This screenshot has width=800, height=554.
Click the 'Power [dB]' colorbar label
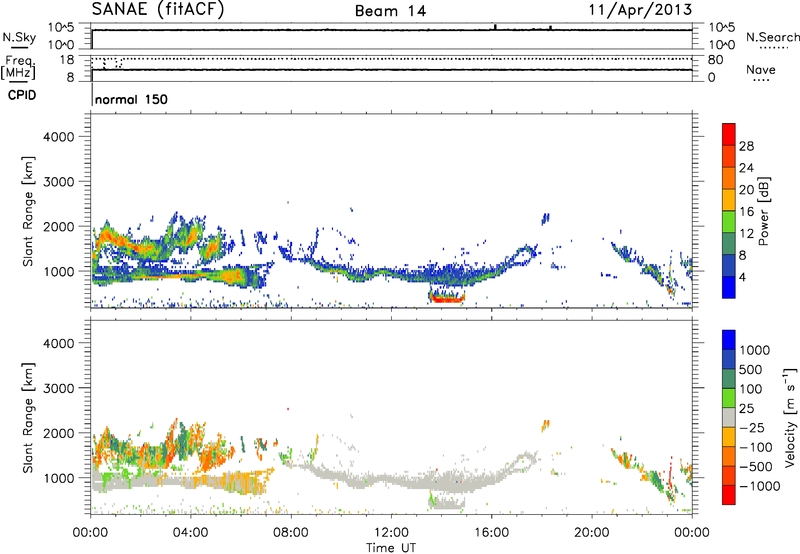point(763,211)
